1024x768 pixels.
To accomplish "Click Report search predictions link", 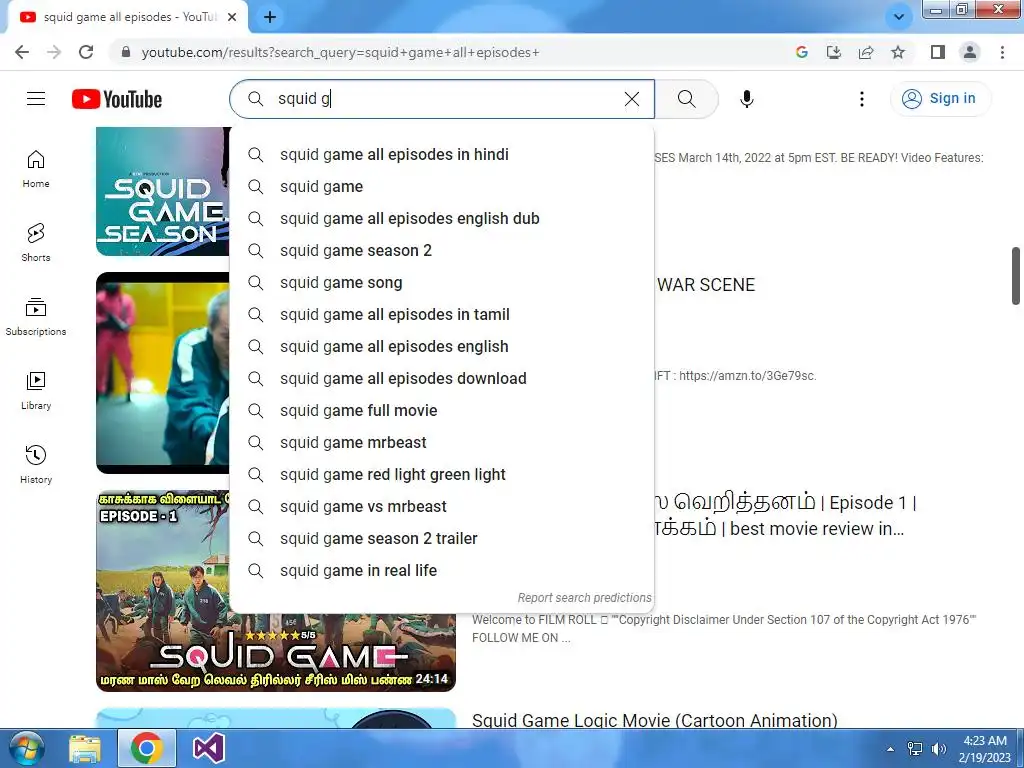I will click(x=584, y=598).
